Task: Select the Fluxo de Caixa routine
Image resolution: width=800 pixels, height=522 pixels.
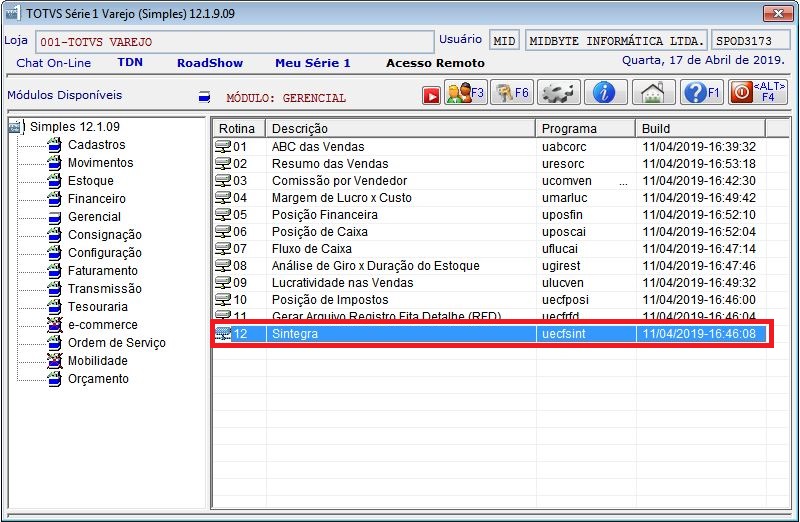Action: 490,248
